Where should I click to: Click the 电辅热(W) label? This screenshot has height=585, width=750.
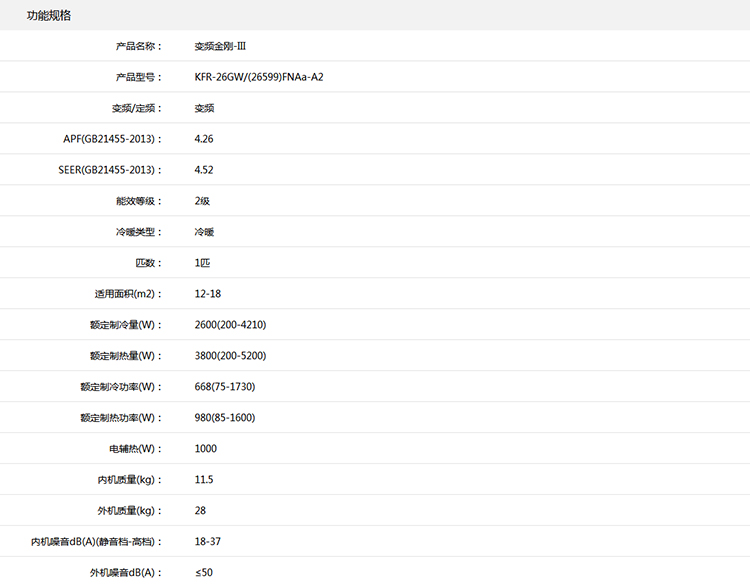136,449
